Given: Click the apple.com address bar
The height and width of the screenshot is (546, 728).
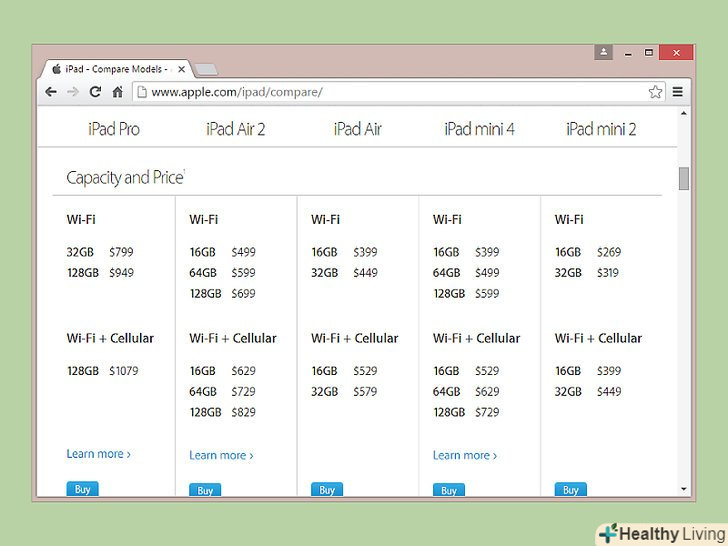Looking at the screenshot, I should (x=390, y=92).
